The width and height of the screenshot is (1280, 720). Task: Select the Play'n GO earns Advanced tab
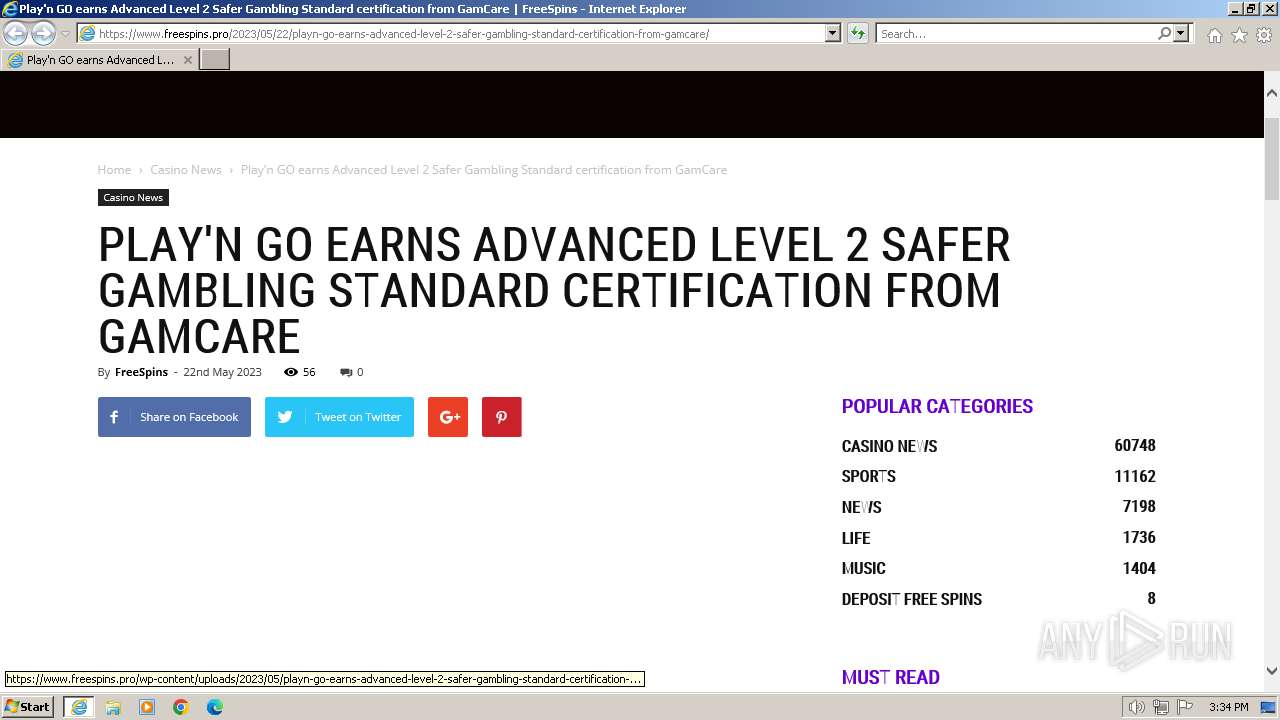[x=99, y=60]
